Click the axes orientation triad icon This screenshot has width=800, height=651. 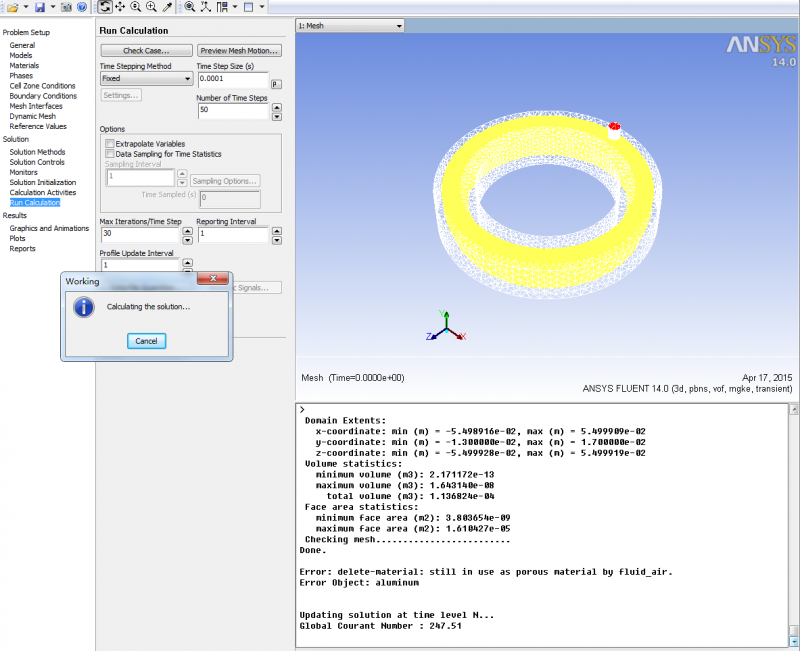point(206,7)
